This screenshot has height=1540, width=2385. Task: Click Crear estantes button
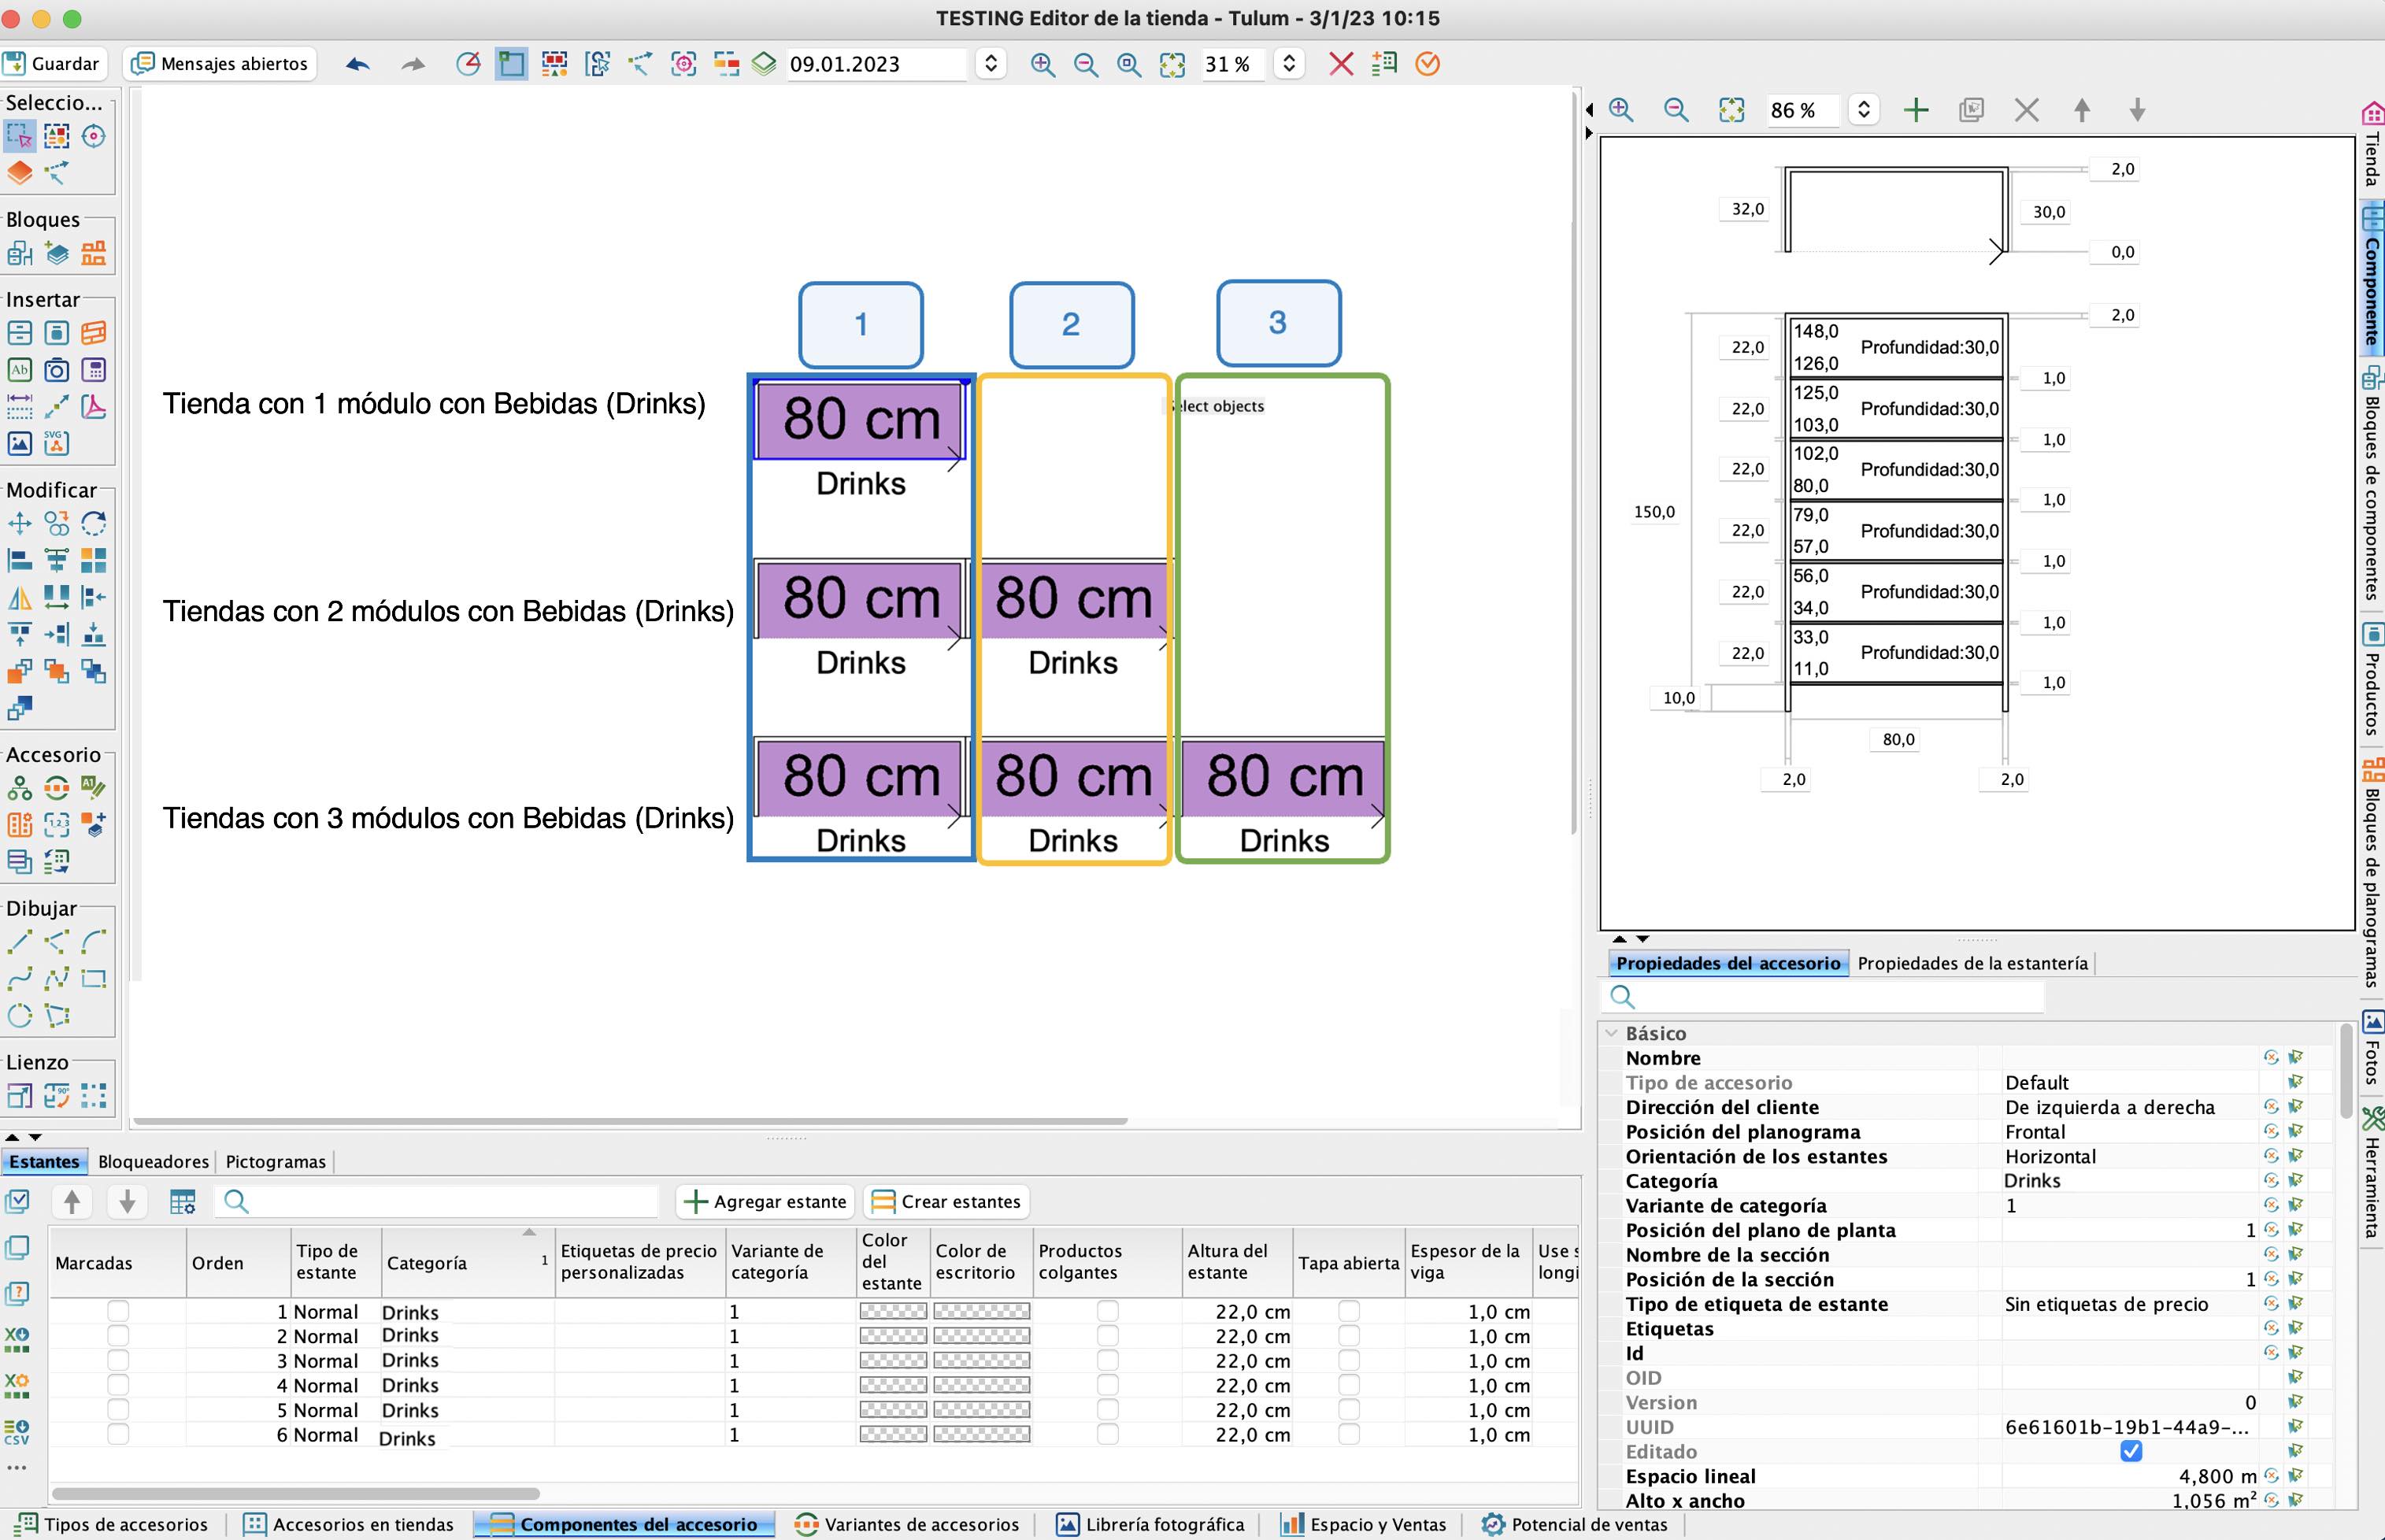[947, 1201]
